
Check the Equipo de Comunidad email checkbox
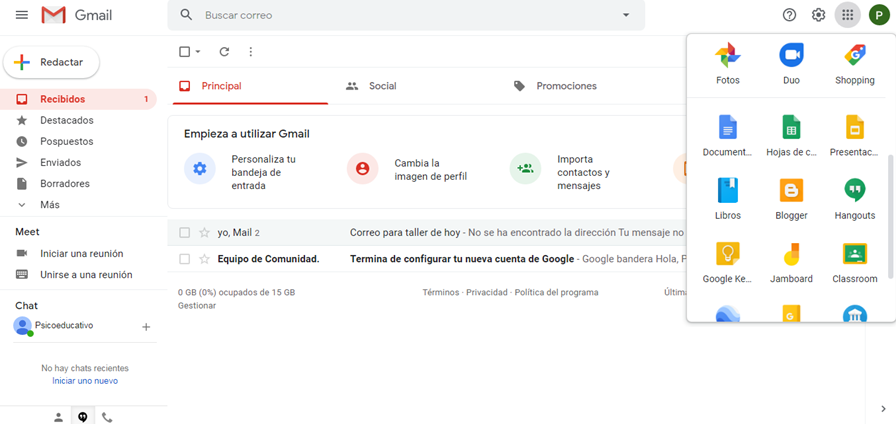[184, 259]
